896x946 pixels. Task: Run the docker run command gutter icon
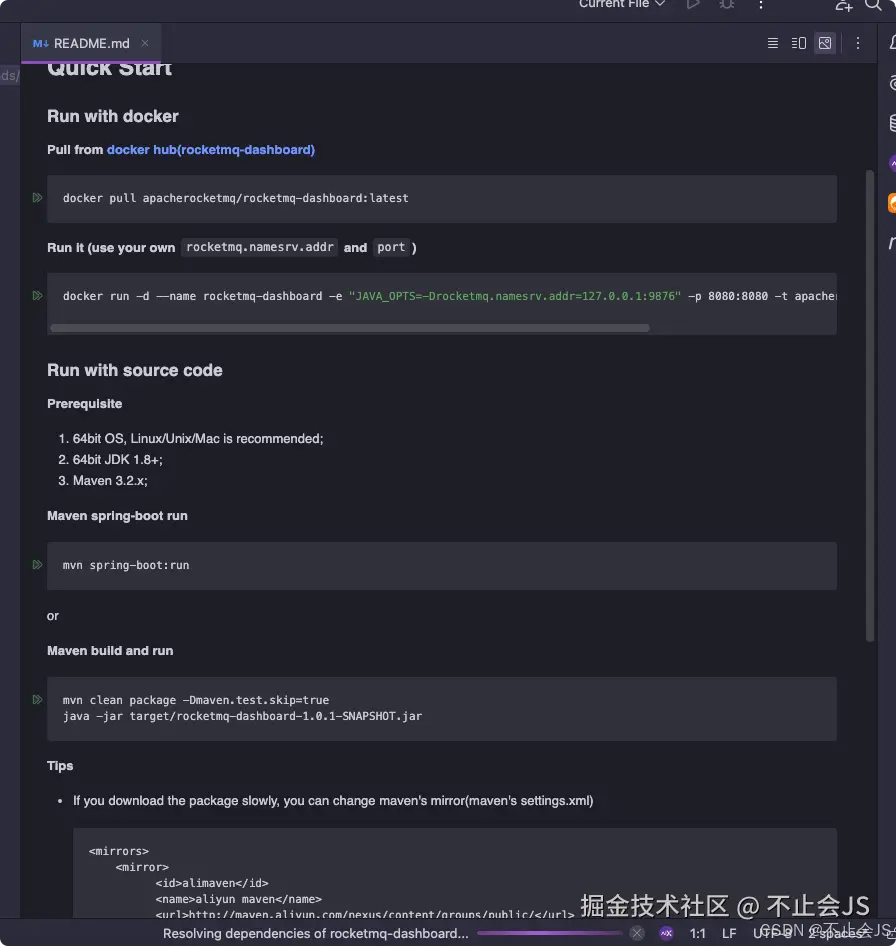click(37, 296)
